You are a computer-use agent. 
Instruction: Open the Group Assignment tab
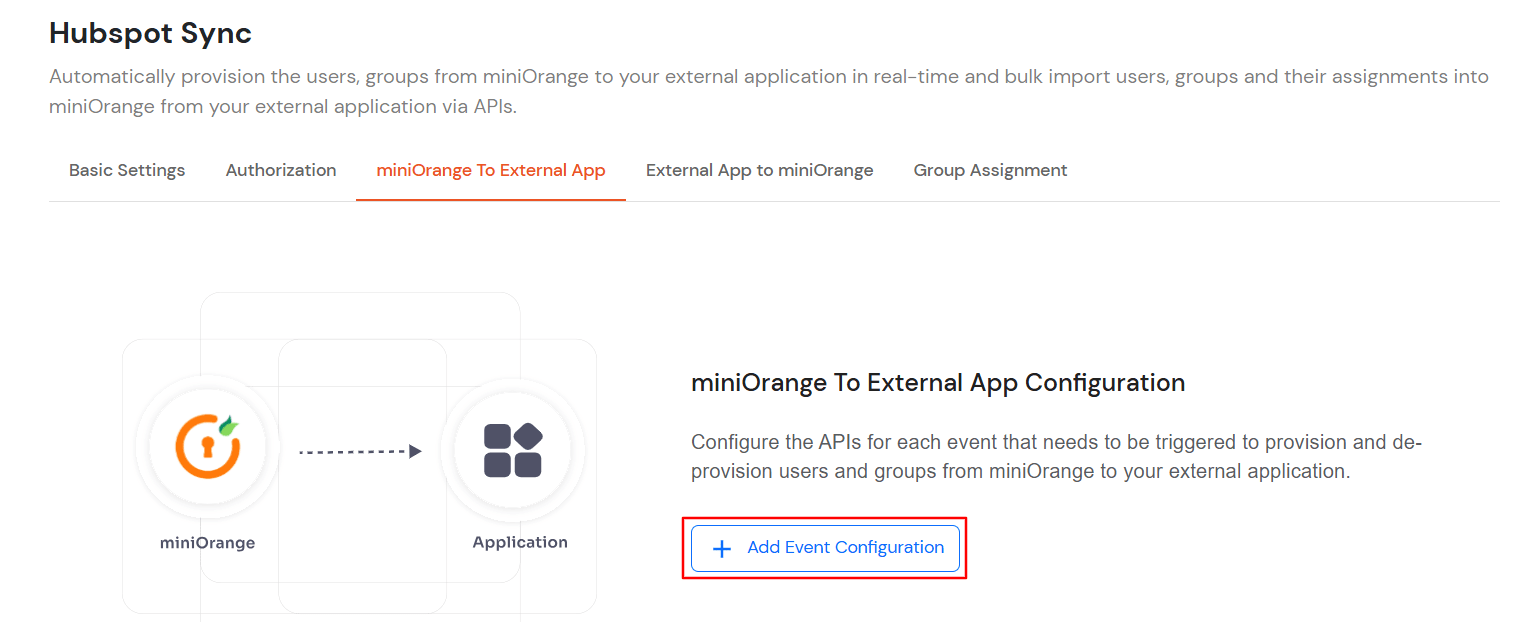989,170
